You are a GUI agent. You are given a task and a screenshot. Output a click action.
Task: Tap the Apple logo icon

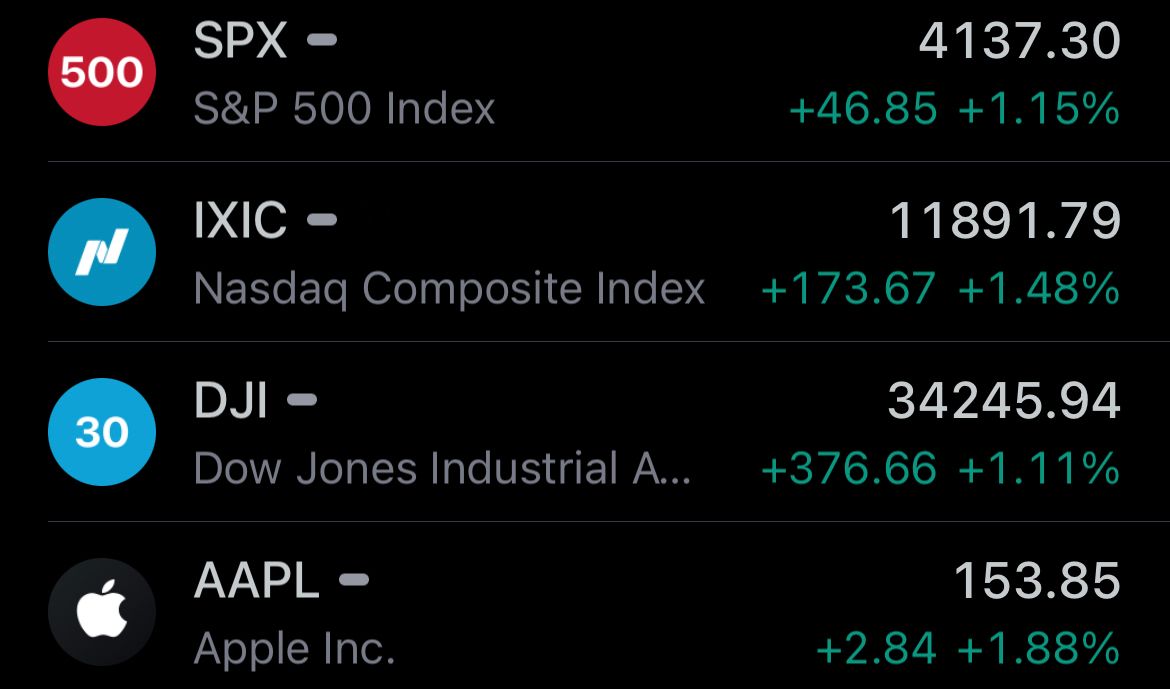click(x=101, y=612)
